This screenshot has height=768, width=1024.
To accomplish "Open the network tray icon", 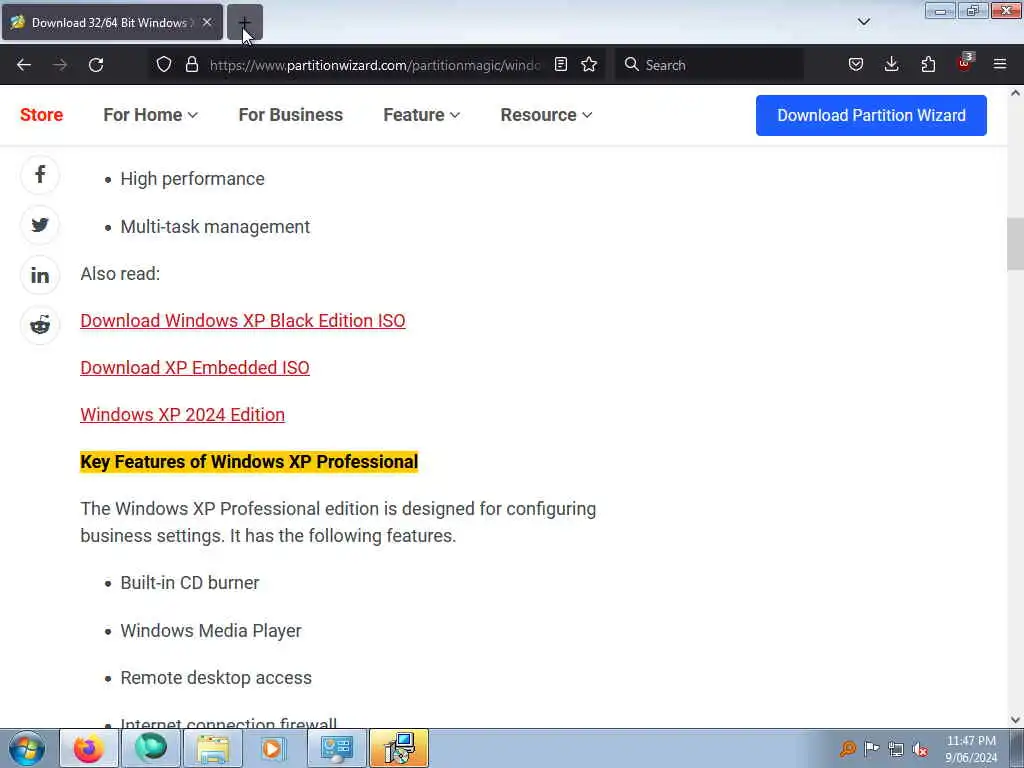I will click(896, 748).
